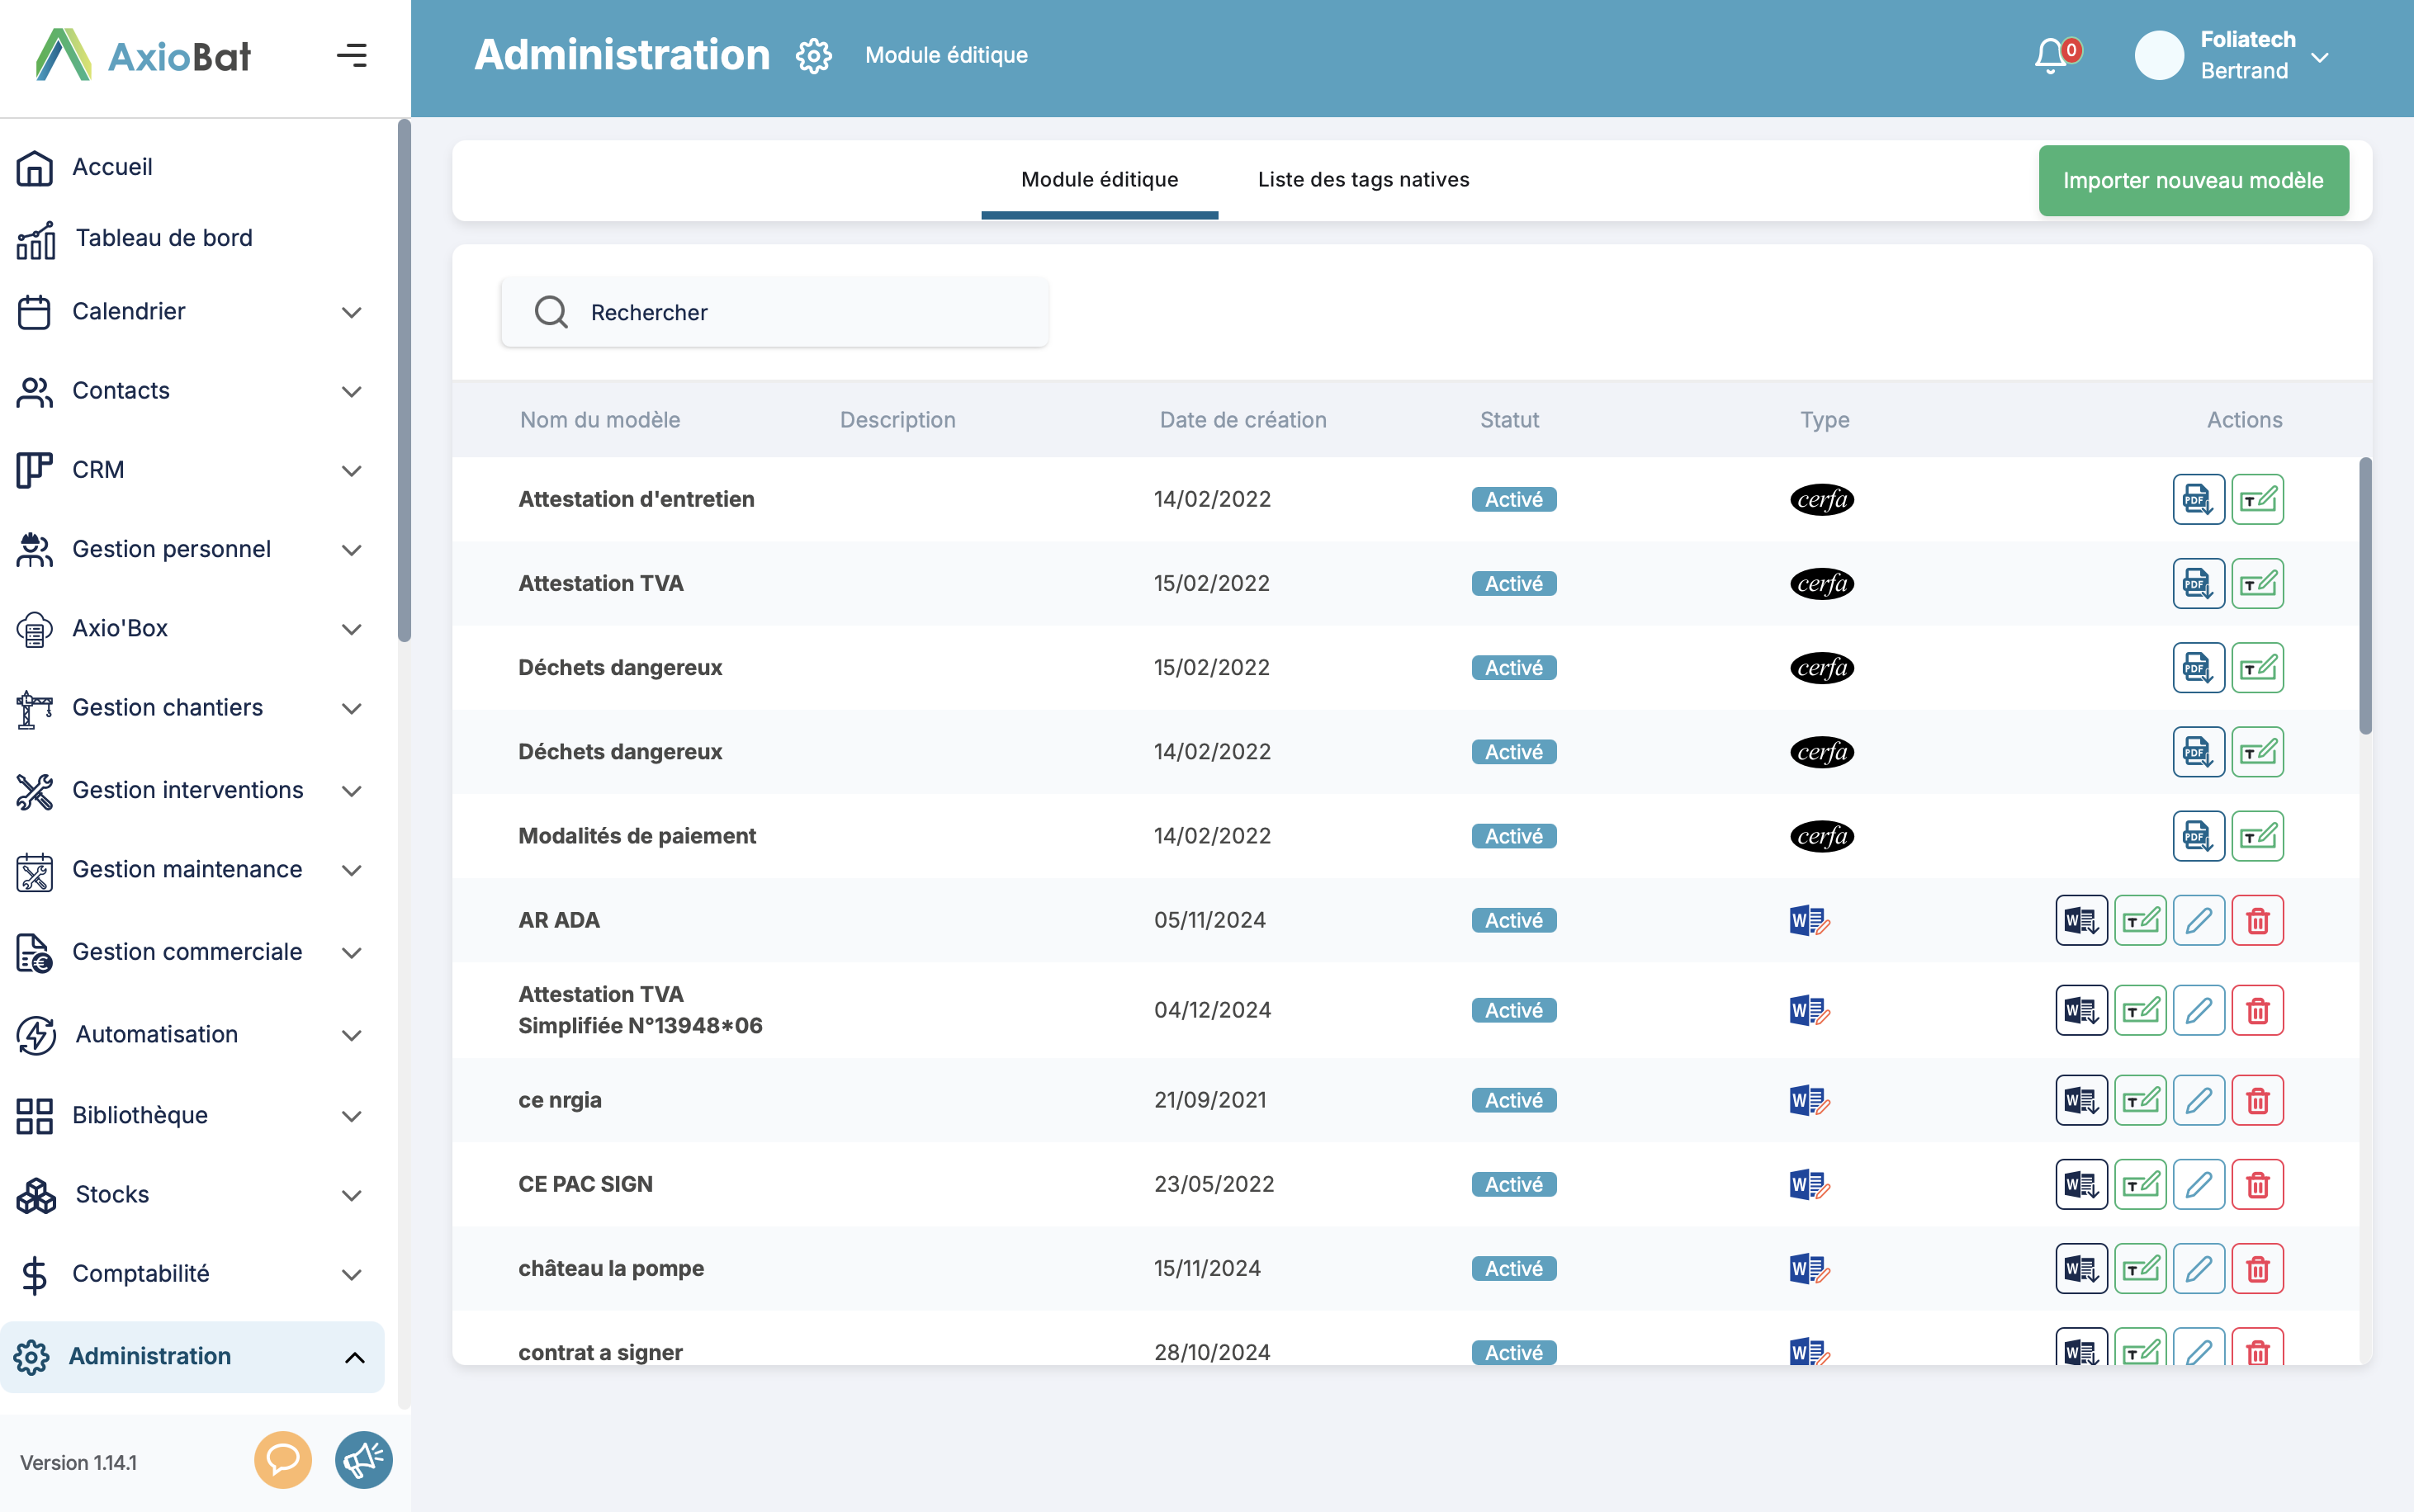Open the notifications bell
2414x1512 pixels.
[2050, 55]
